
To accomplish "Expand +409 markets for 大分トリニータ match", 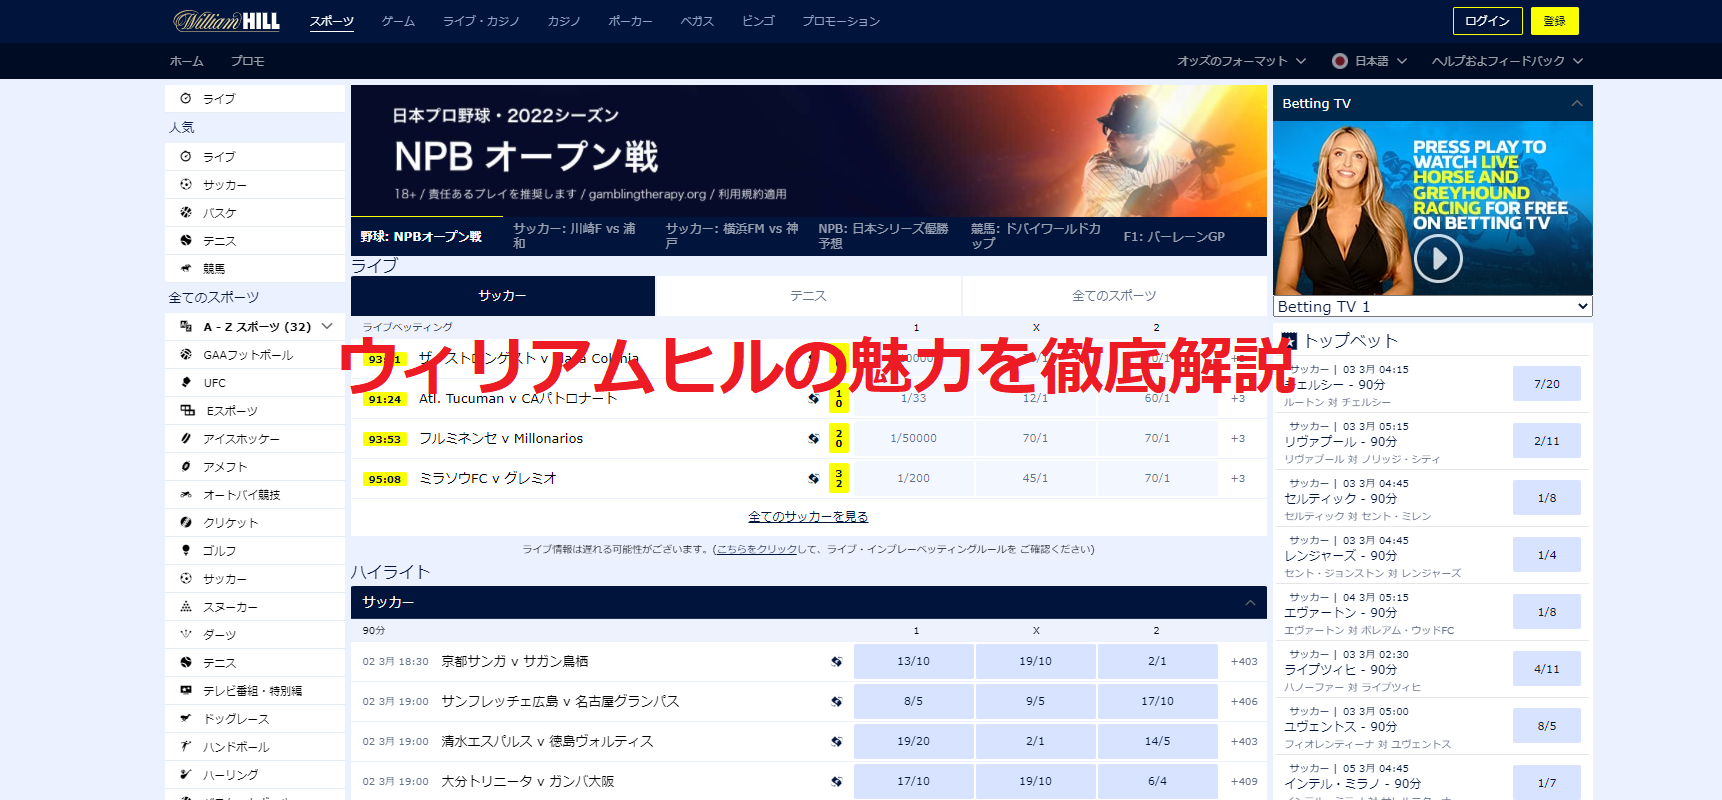I will (1244, 781).
